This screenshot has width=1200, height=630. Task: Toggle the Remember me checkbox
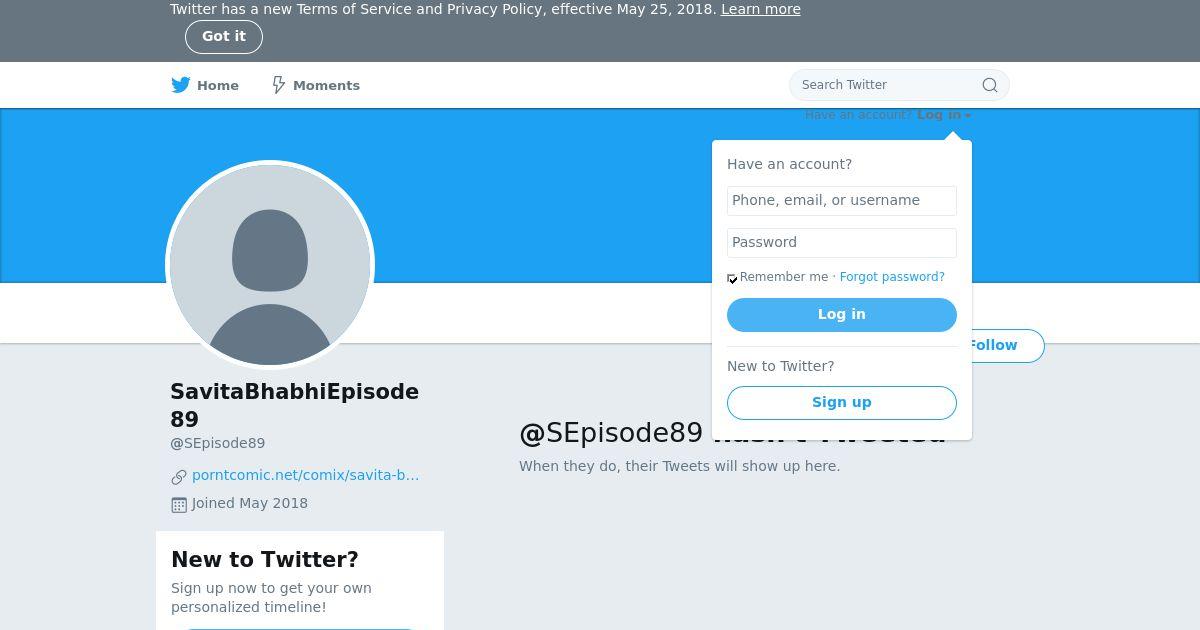coord(732,278)
